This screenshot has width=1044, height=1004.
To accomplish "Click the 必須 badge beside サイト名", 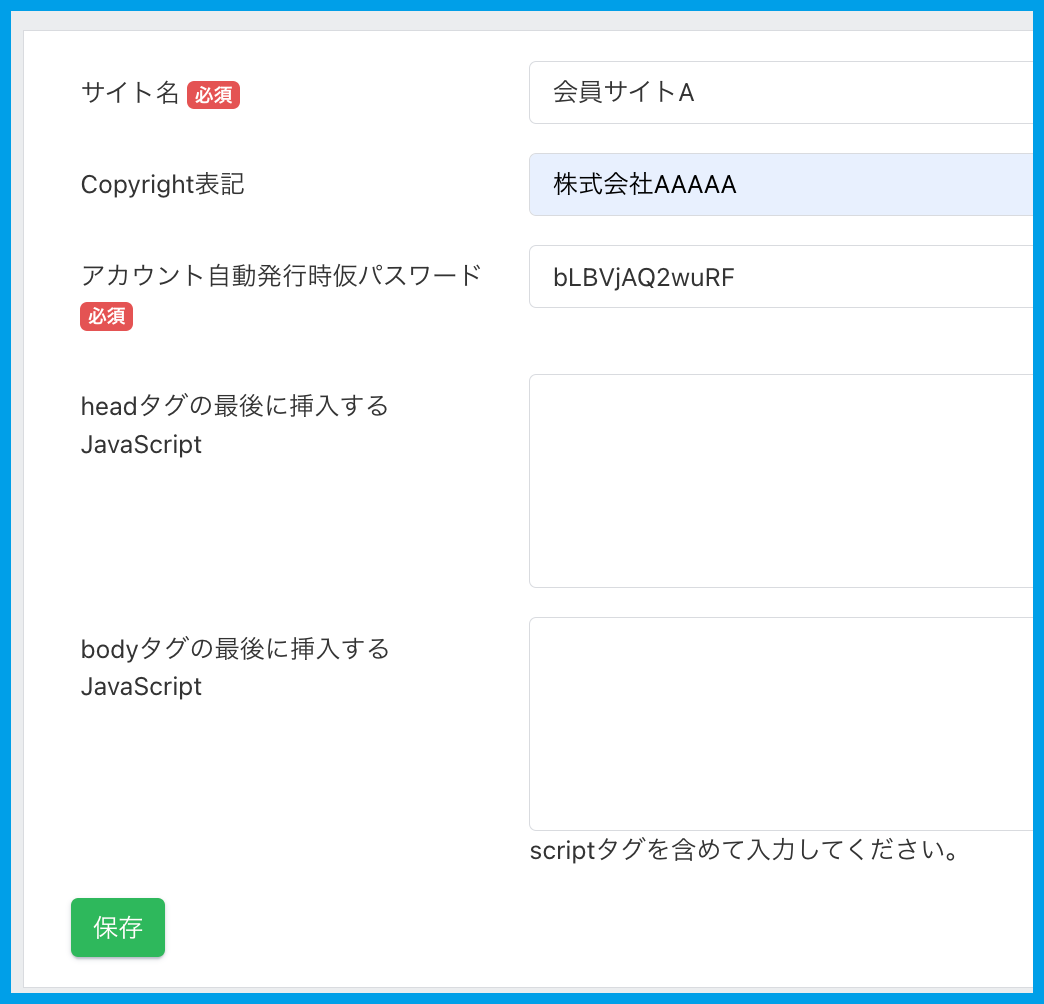I will [x=213, y=95].
